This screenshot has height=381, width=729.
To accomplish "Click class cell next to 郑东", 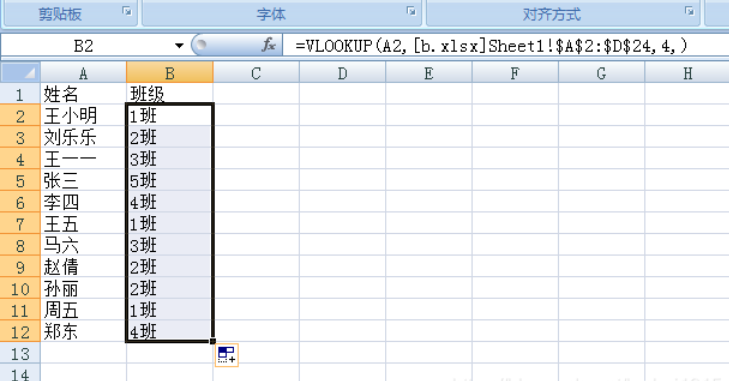I will pyautogui.click(x=170, y=332).
